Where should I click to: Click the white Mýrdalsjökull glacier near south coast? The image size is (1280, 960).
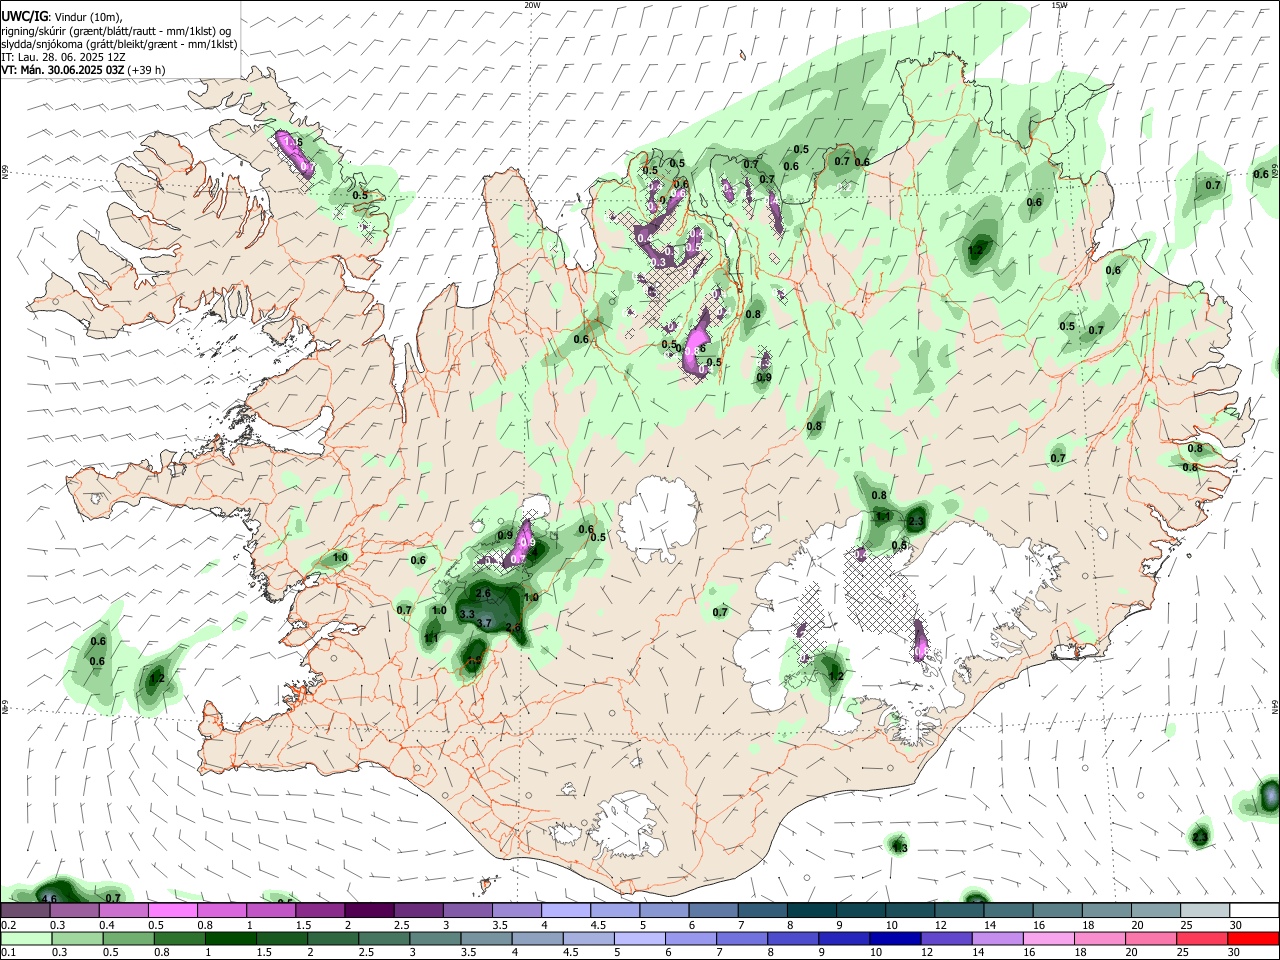coord(626,826)
